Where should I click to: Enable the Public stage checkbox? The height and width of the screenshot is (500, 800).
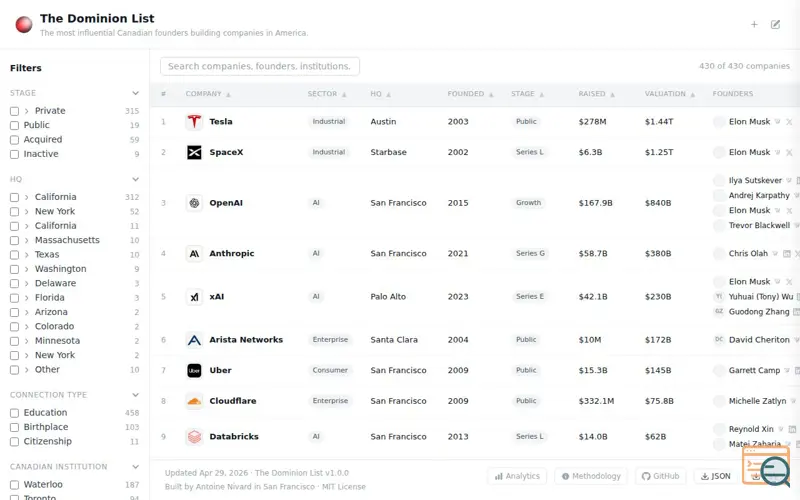click(14, 126)
